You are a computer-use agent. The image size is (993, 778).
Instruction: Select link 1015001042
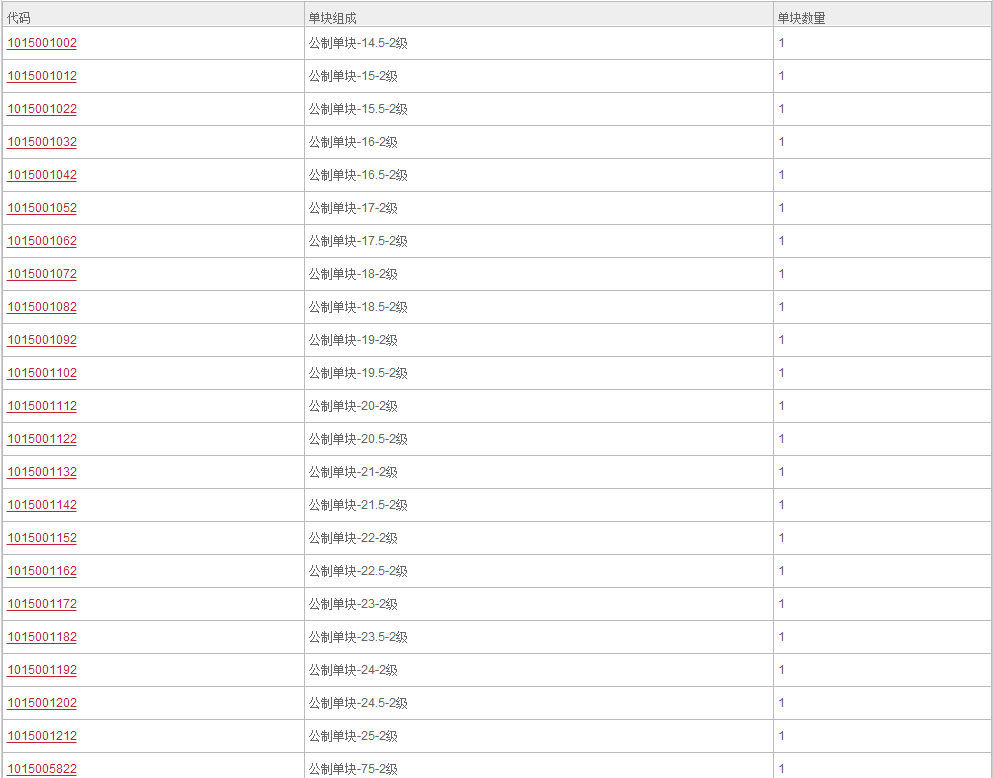(x=42, y=175)
